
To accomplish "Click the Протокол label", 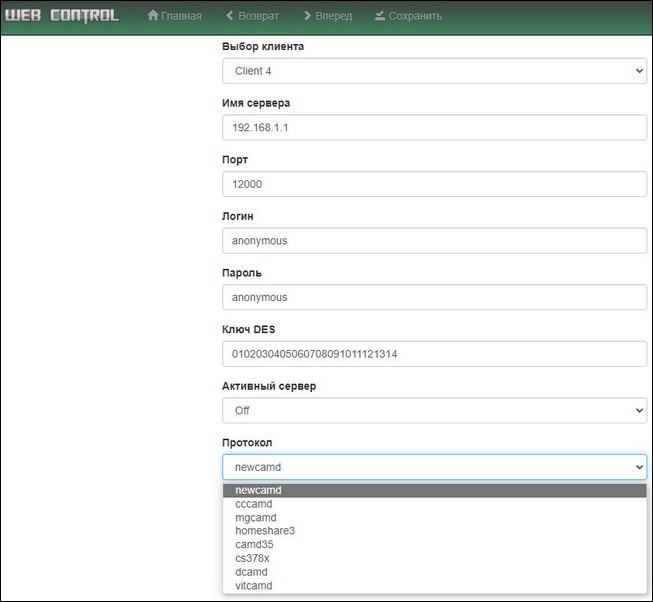I will point(247,443).
